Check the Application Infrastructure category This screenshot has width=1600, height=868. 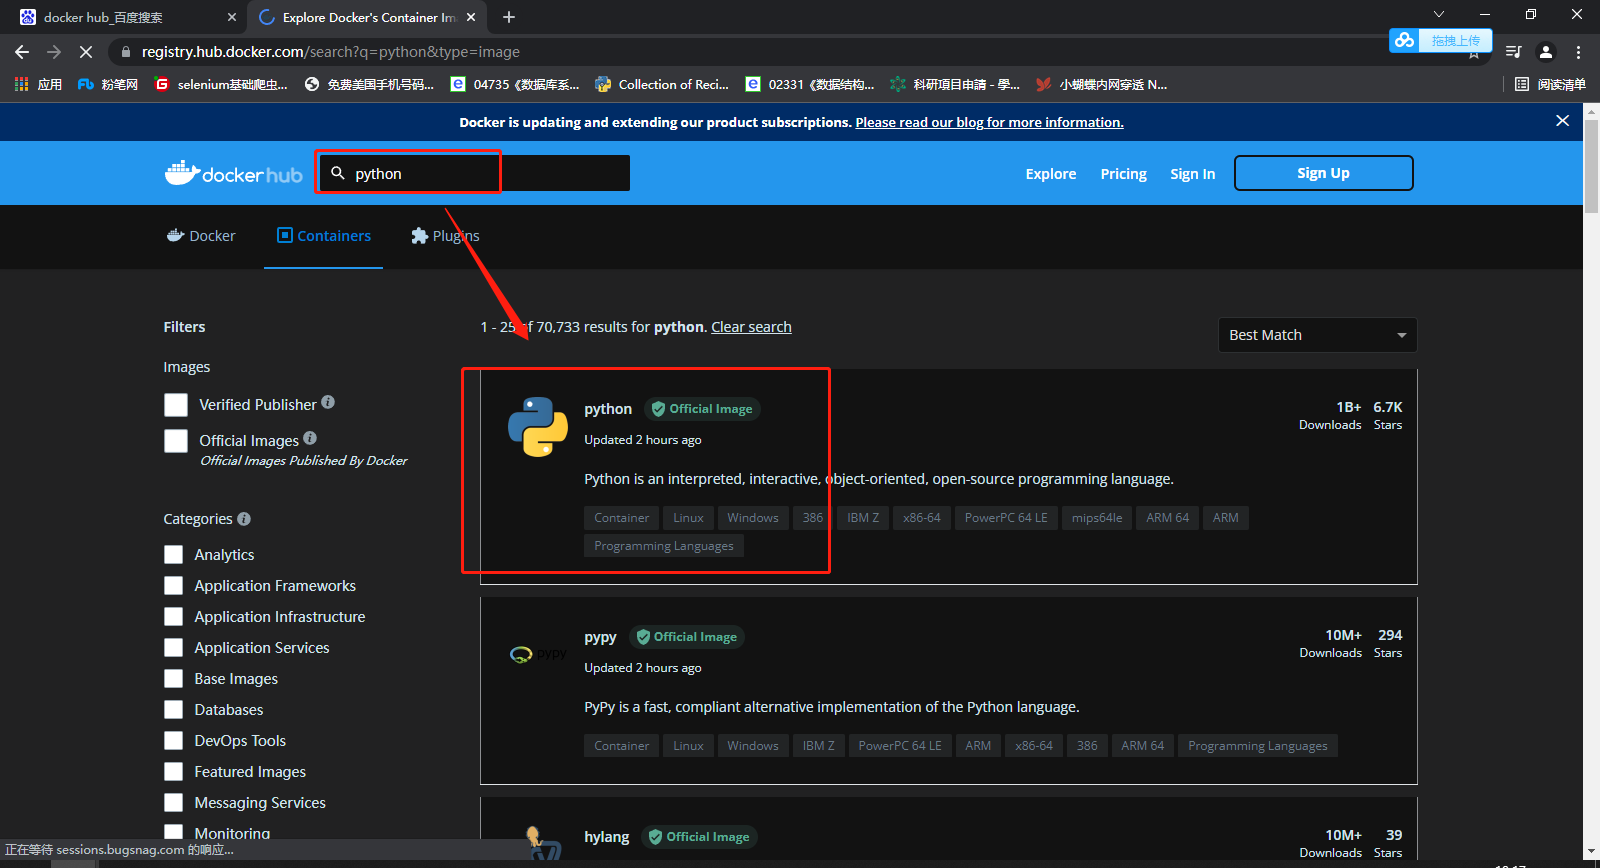coord(173,616)
